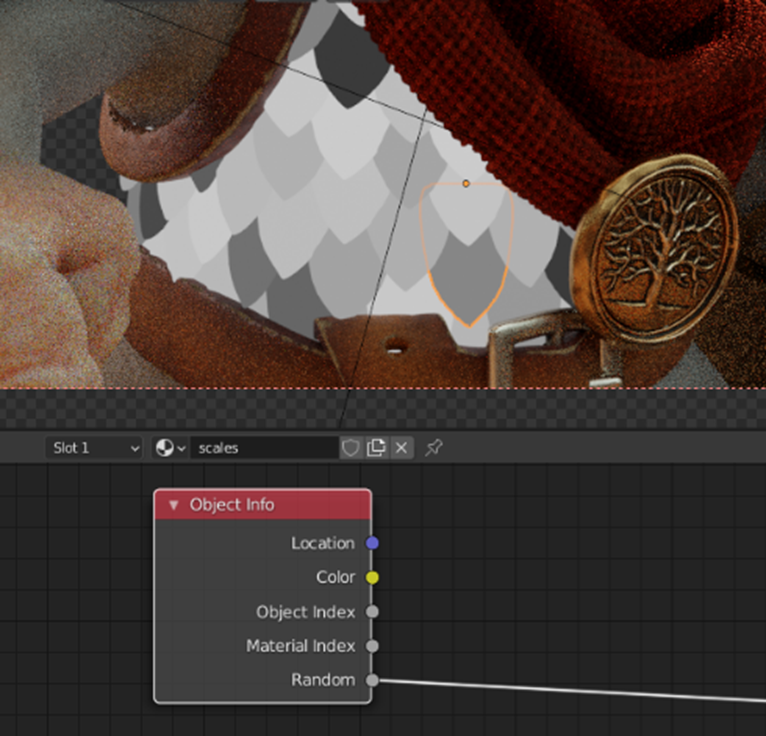The width and height of the screenshot is (766, 736).
Task: Select the Object Info node header
Action: [263, 505]
